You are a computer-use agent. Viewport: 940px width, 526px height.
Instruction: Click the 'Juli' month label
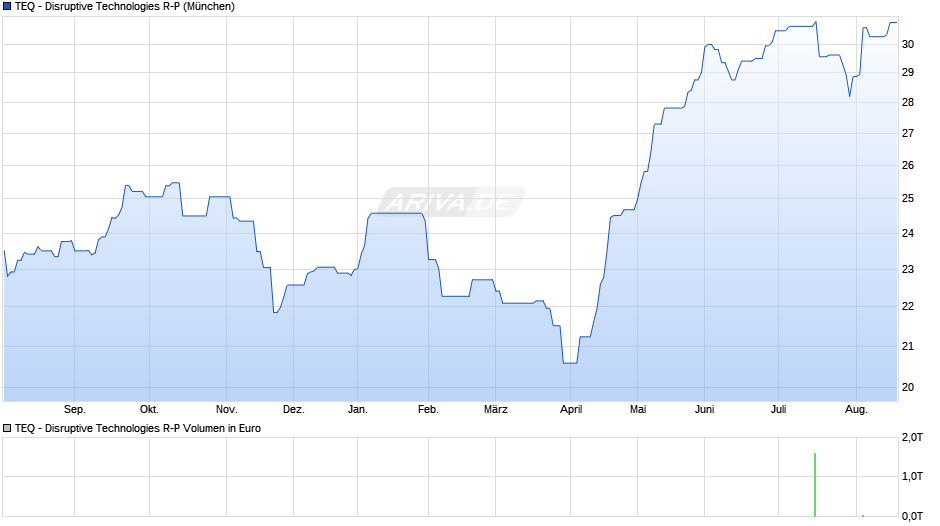tap(779, 410)
